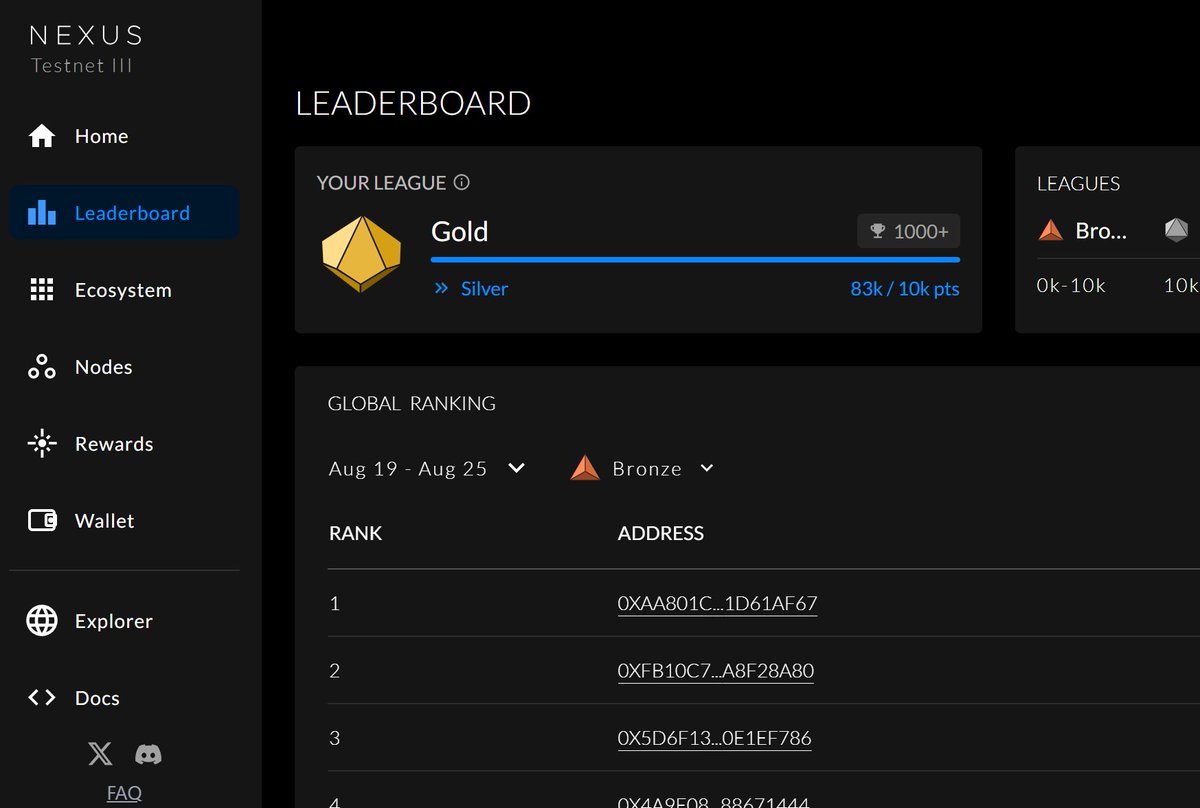Click the RANK column header

pos(356,533)
